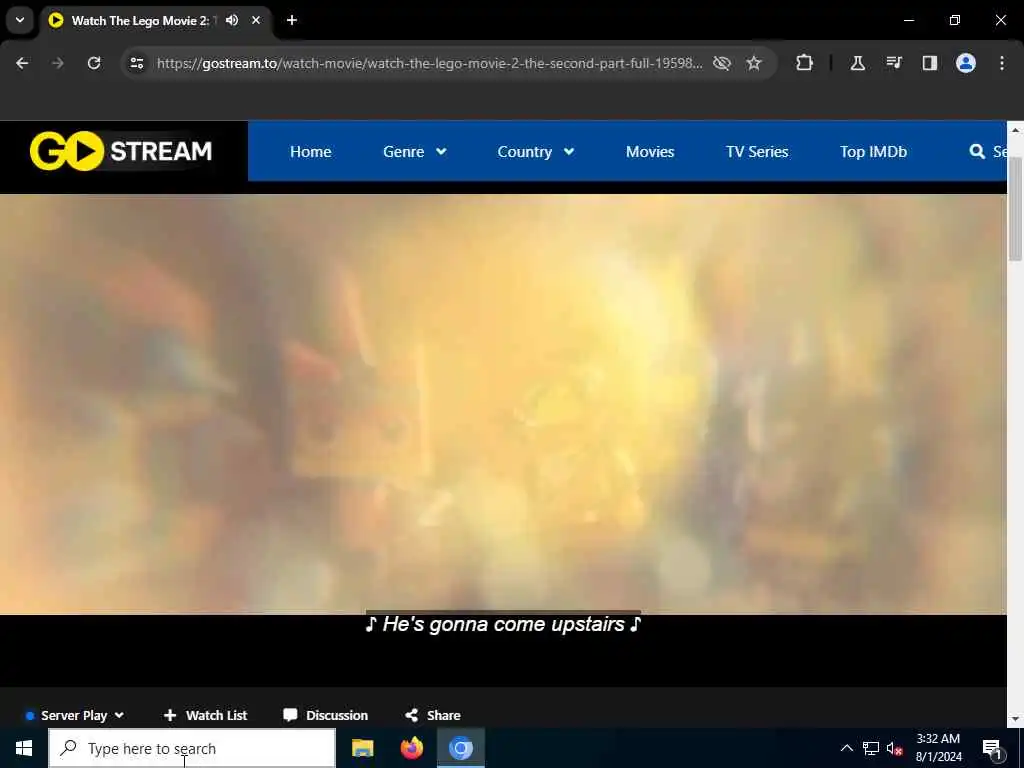Open media controls in toolbar
The height and width of the screenshot is (768, 1024).
click(x=894, y=63)
